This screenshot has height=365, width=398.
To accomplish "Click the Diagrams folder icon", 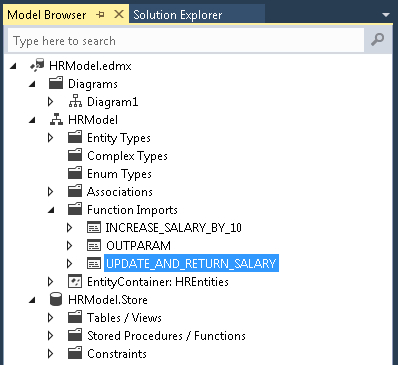I will pos(56,83).
